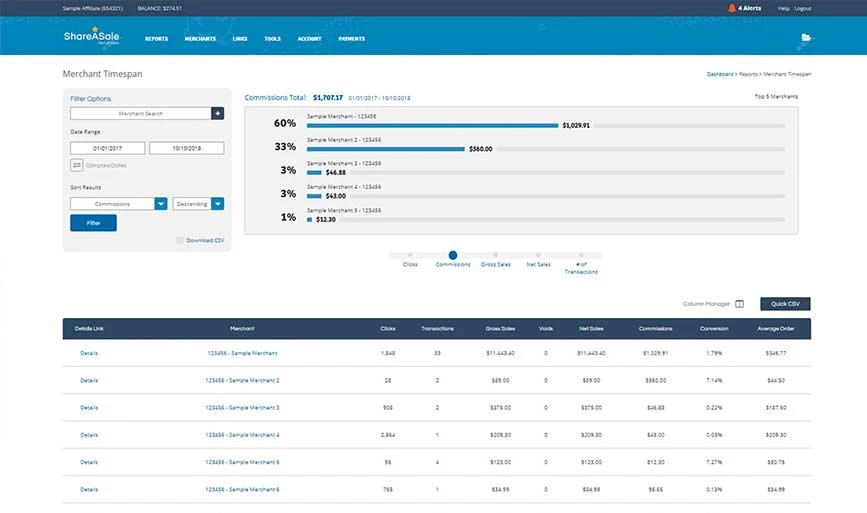Click the start date field 01/01/2017
This screenshot has height=513, width=867.
(x=107, y=148)
